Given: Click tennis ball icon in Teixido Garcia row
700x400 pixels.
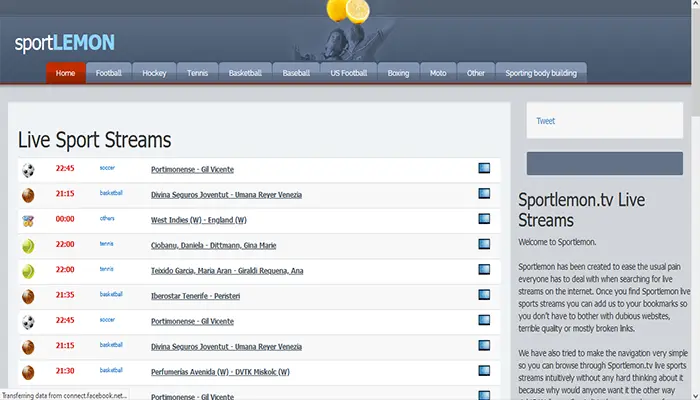Looking at the screenshot, I should [28, 271].
